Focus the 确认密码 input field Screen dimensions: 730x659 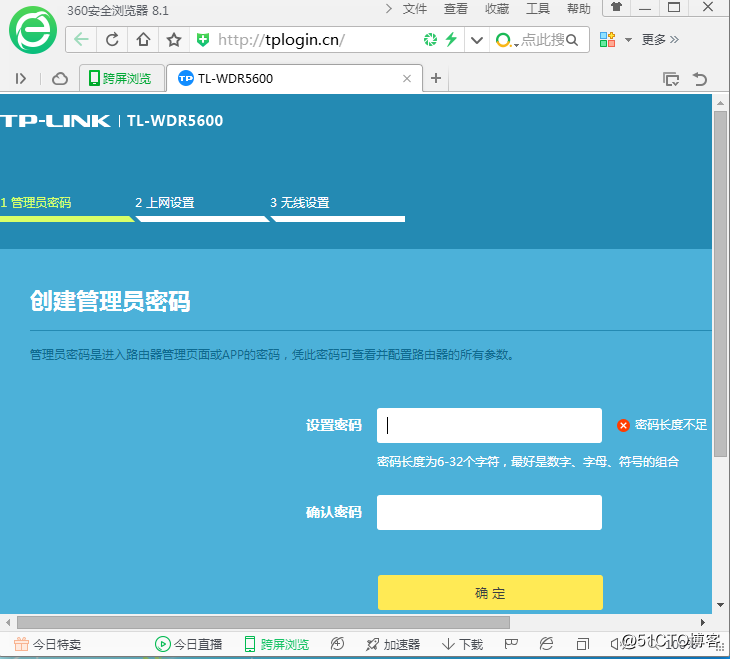489,512
